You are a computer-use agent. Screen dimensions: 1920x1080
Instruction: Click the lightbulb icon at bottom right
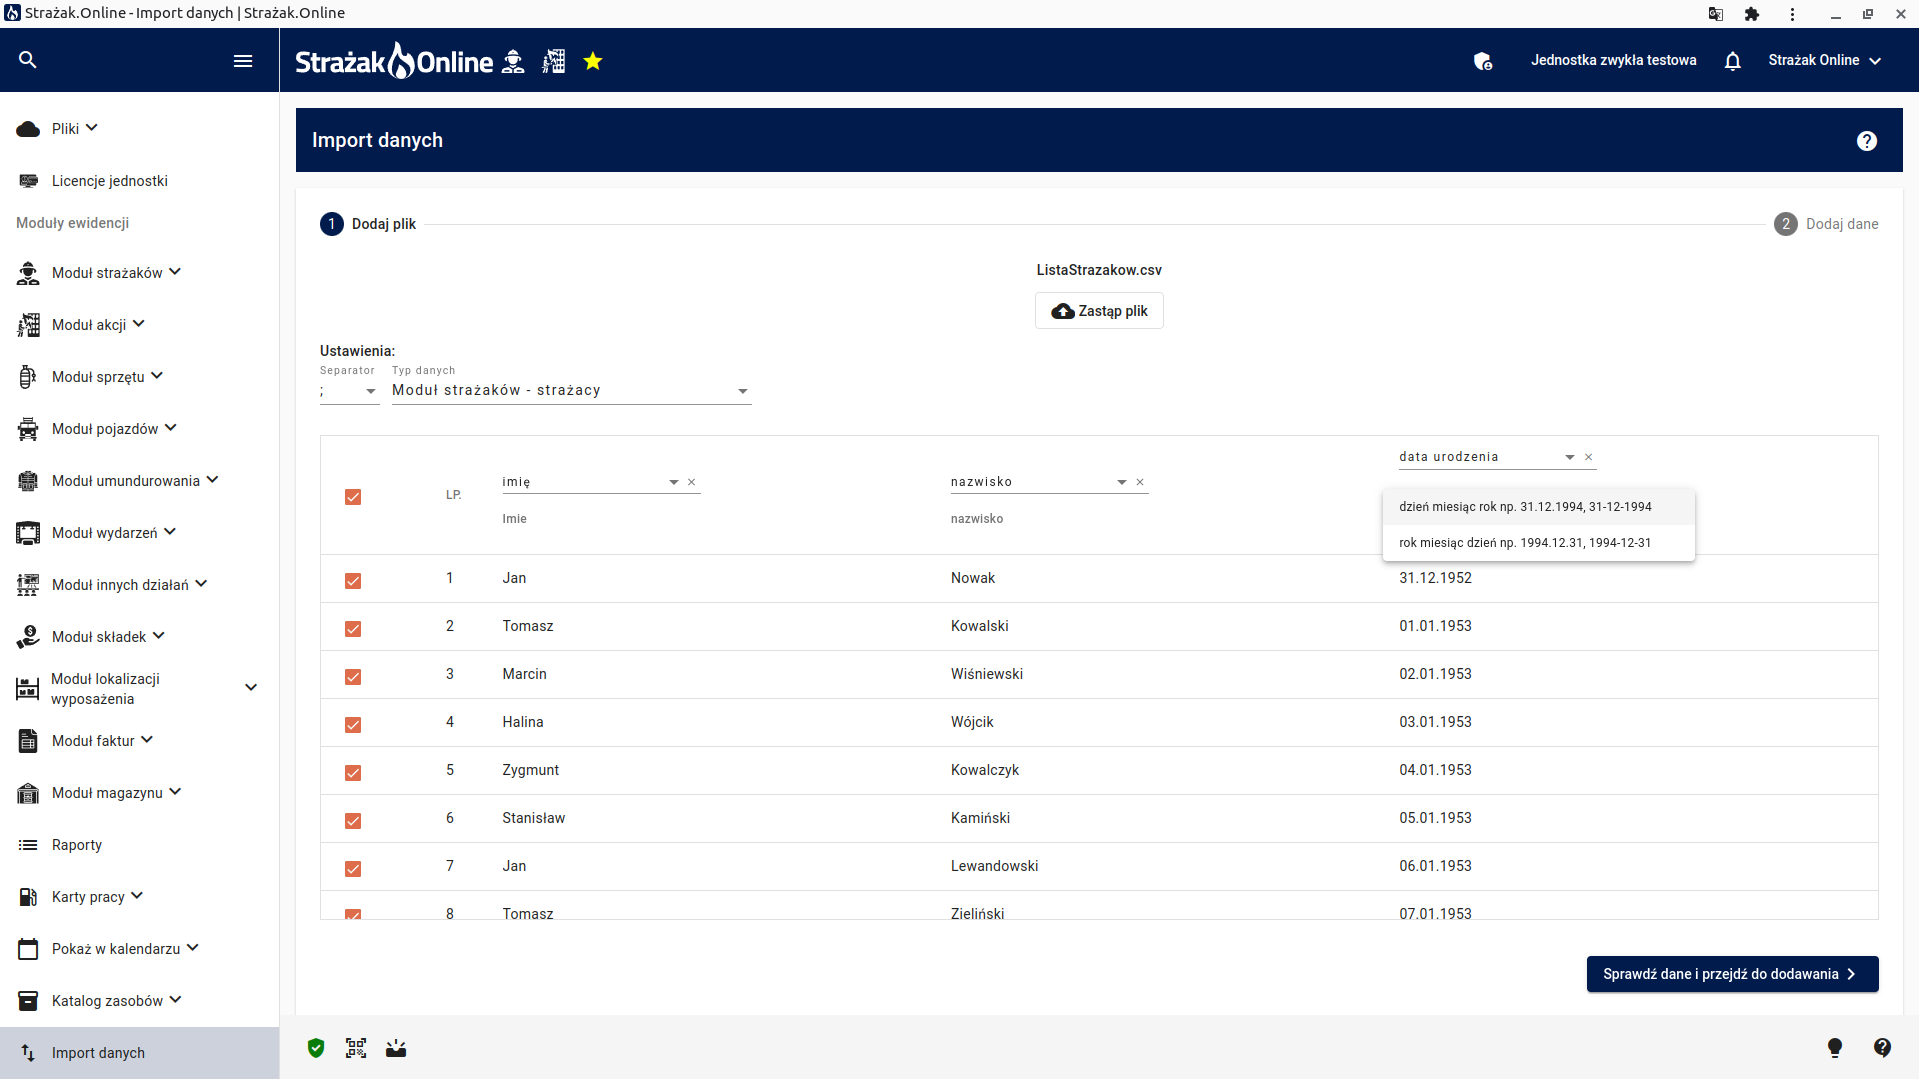pyautogui.click(x=1835, y=1048)
